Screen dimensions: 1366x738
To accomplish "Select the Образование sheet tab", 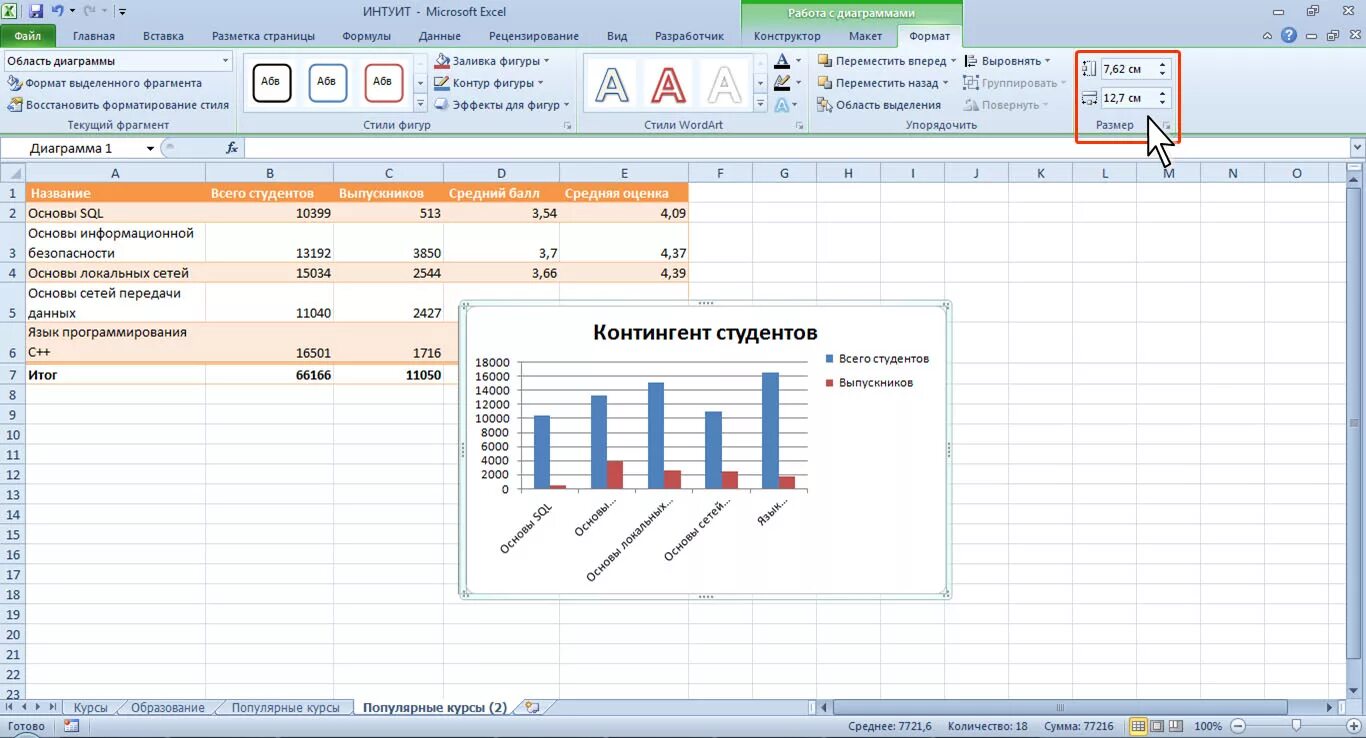I will click(x=168, y=707).
